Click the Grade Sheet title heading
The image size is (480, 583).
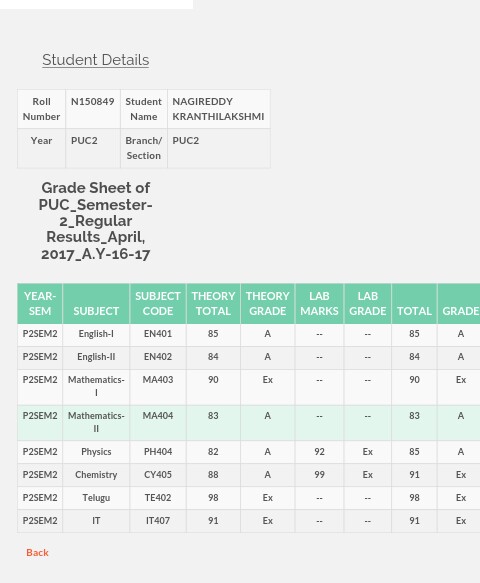point(96,221)
